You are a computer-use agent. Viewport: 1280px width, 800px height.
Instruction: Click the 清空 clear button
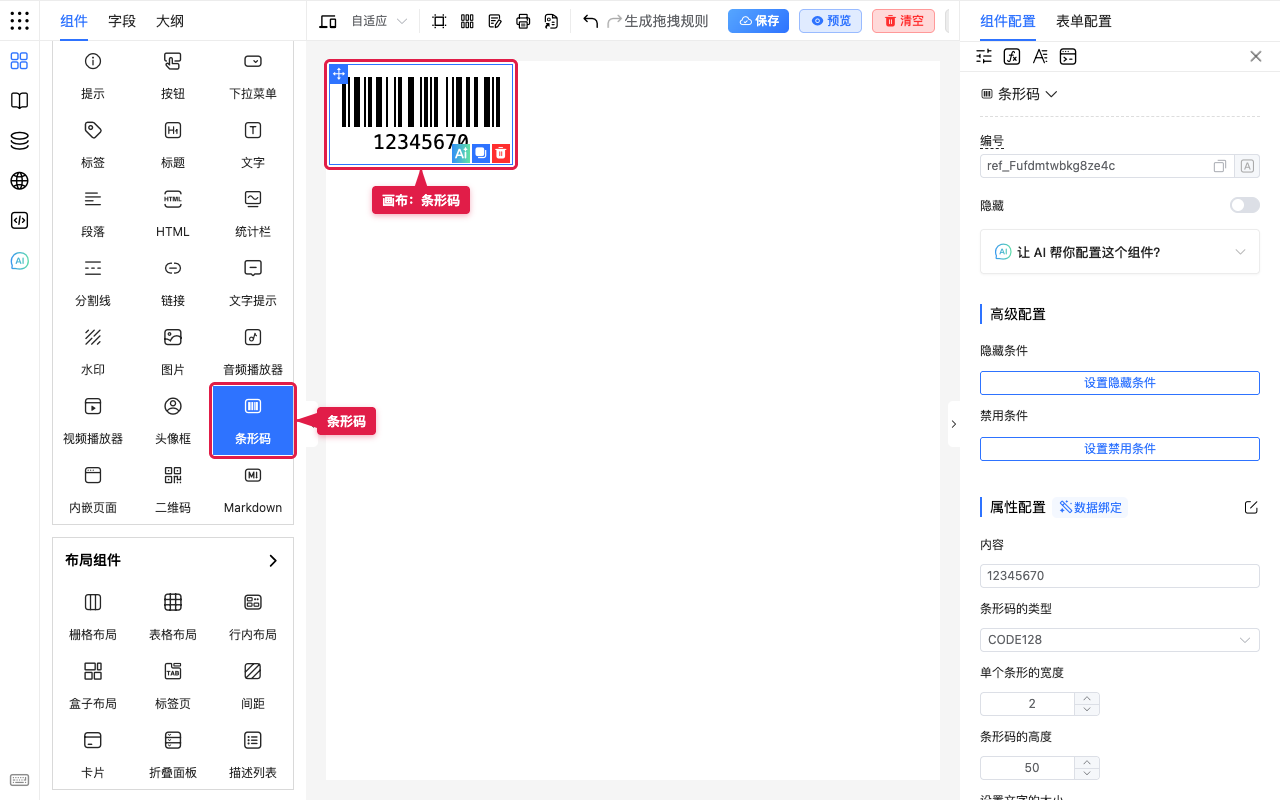(x=903, y=21)
